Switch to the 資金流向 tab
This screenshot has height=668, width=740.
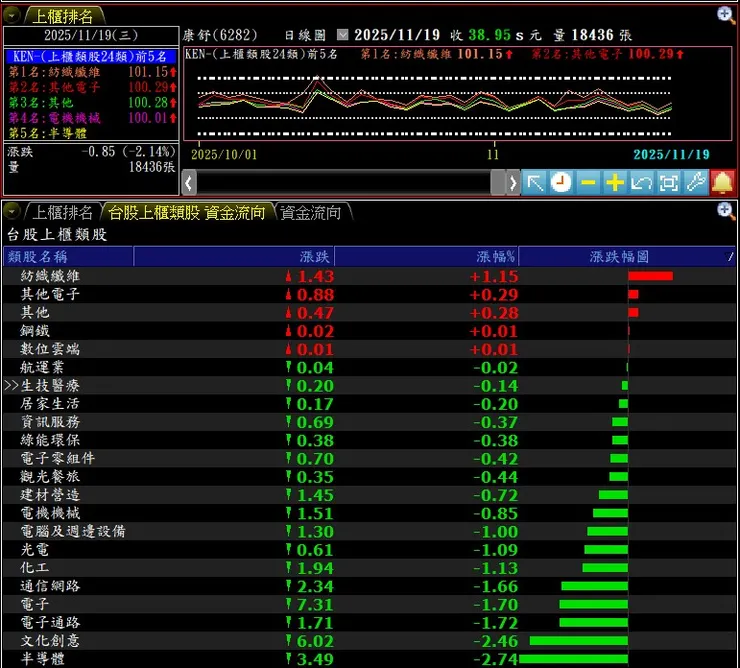(x=311, y=212)
